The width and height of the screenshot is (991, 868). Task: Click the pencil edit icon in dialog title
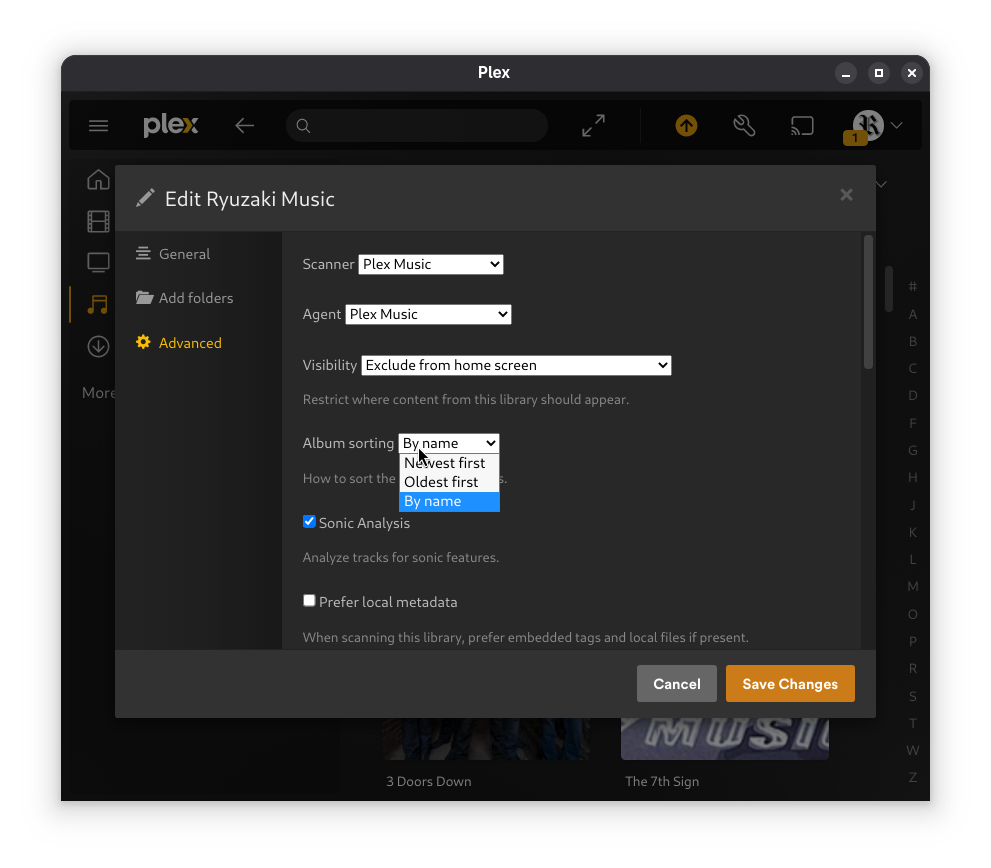[145, 198]
